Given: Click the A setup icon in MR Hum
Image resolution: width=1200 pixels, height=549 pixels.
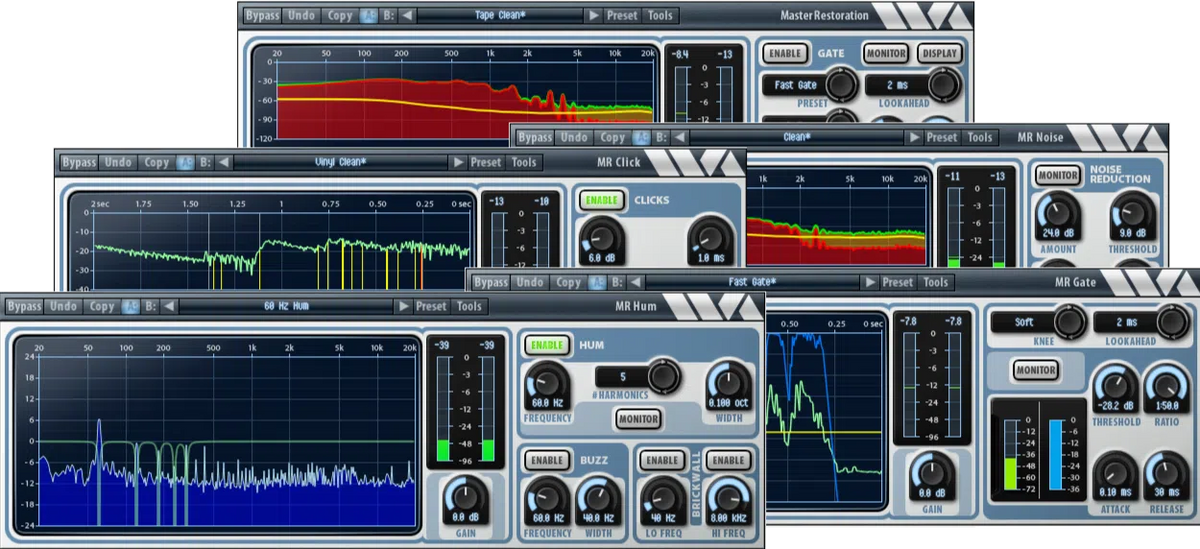Looking at the screenshot, I should click(x=130, y=306).
